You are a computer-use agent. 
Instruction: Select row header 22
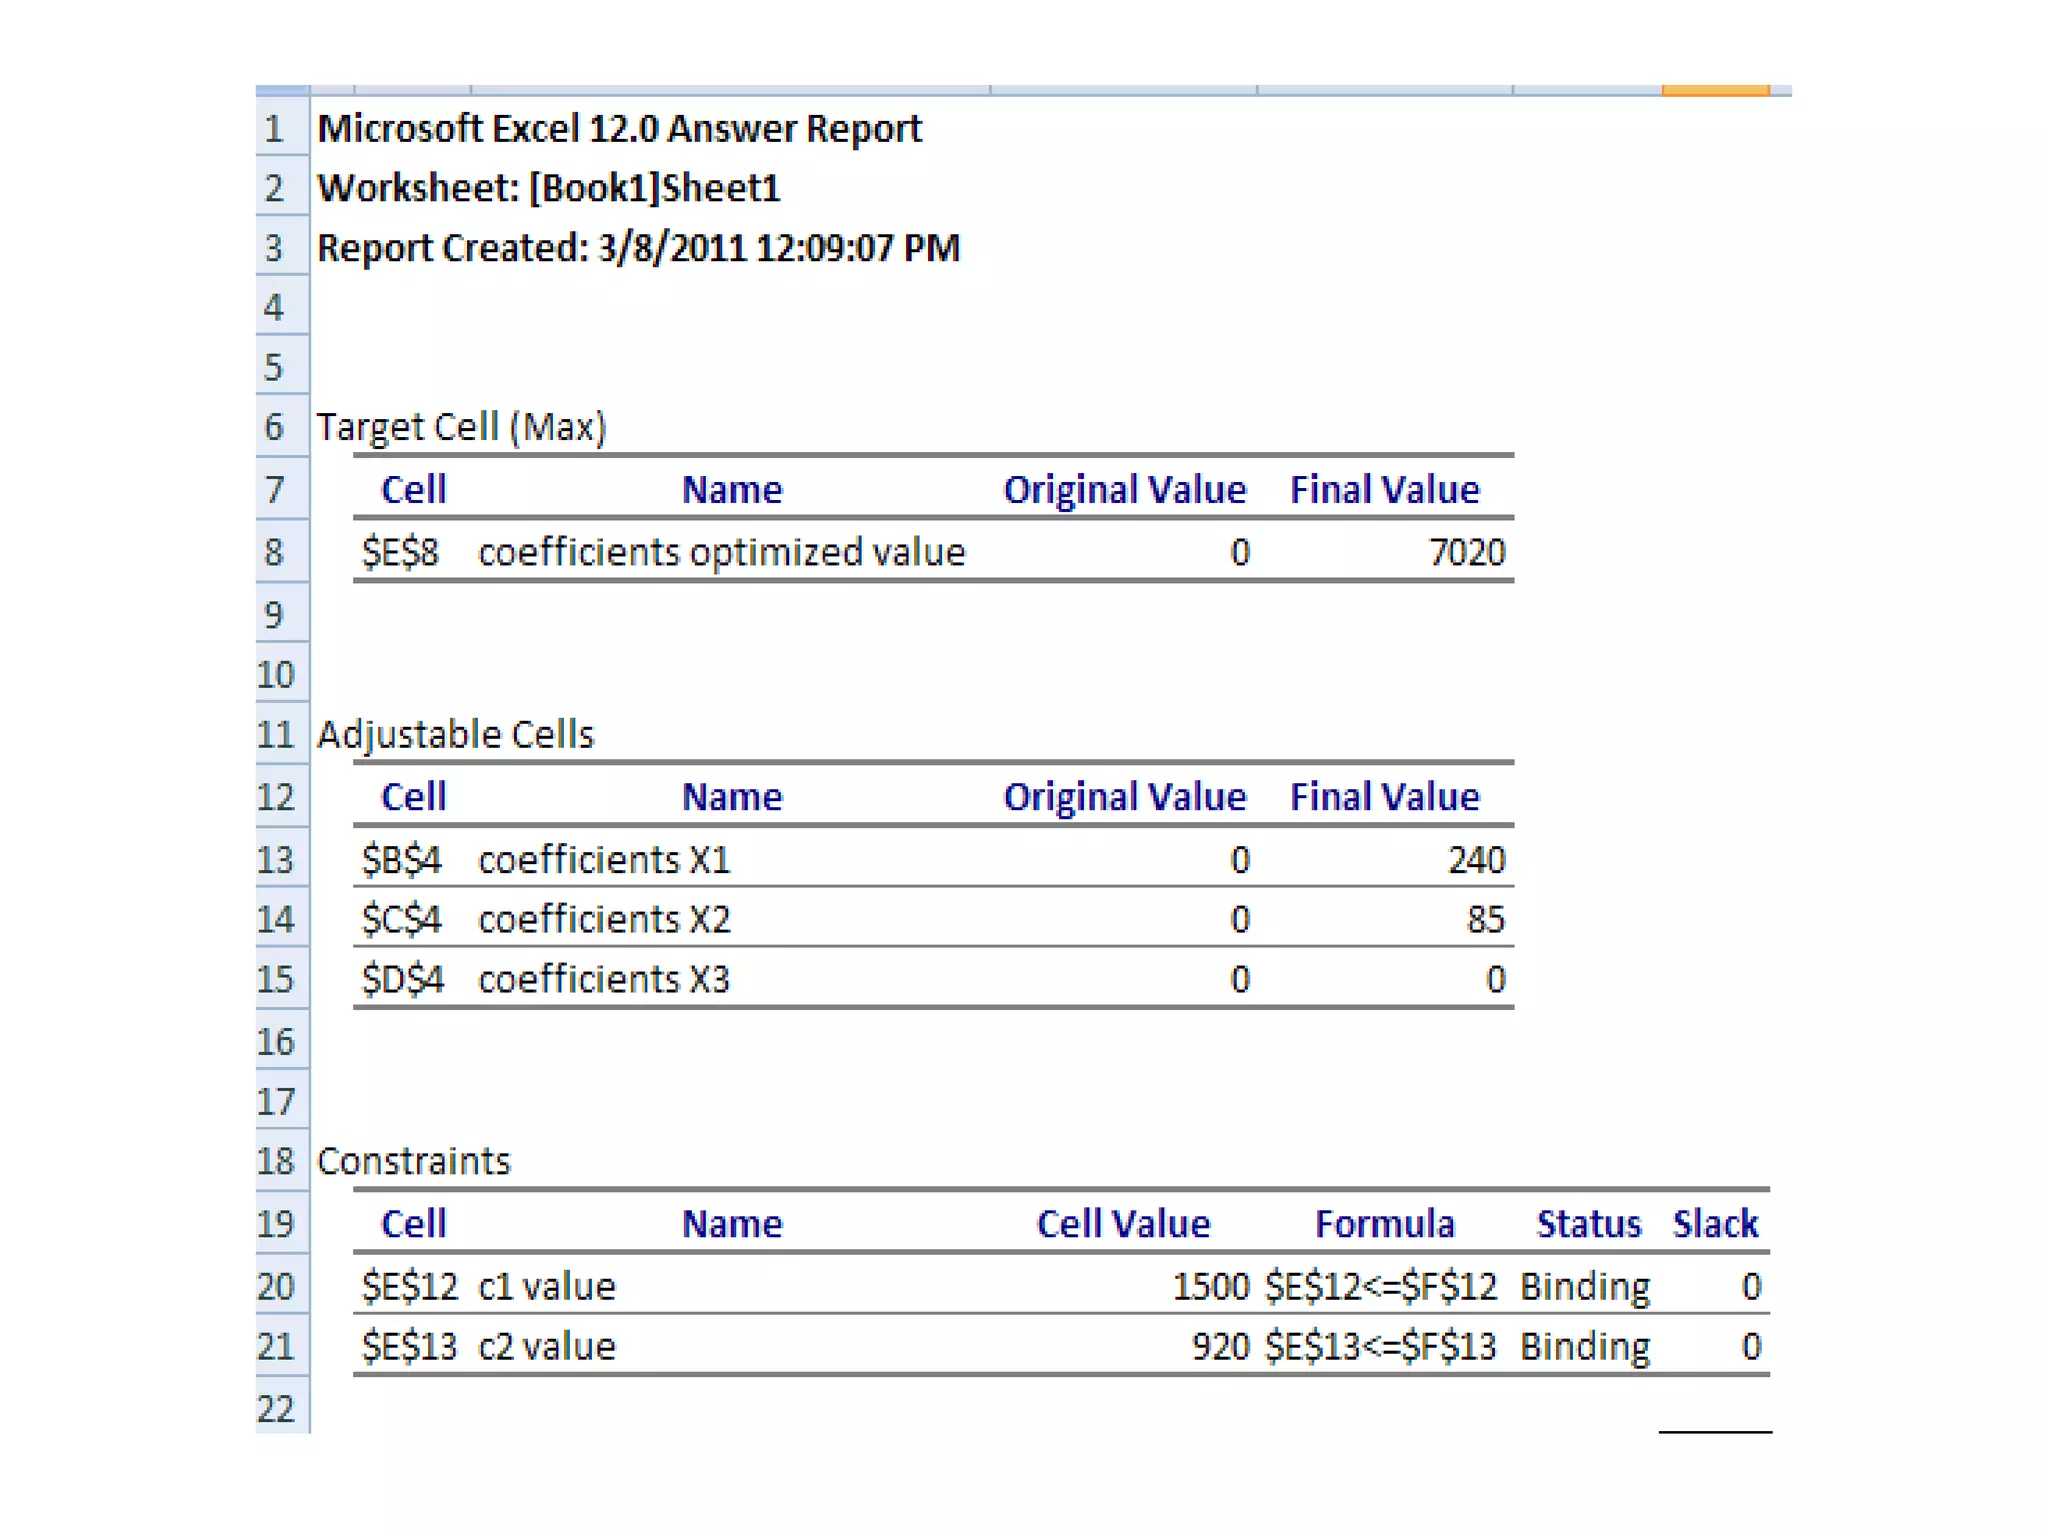279,1408
